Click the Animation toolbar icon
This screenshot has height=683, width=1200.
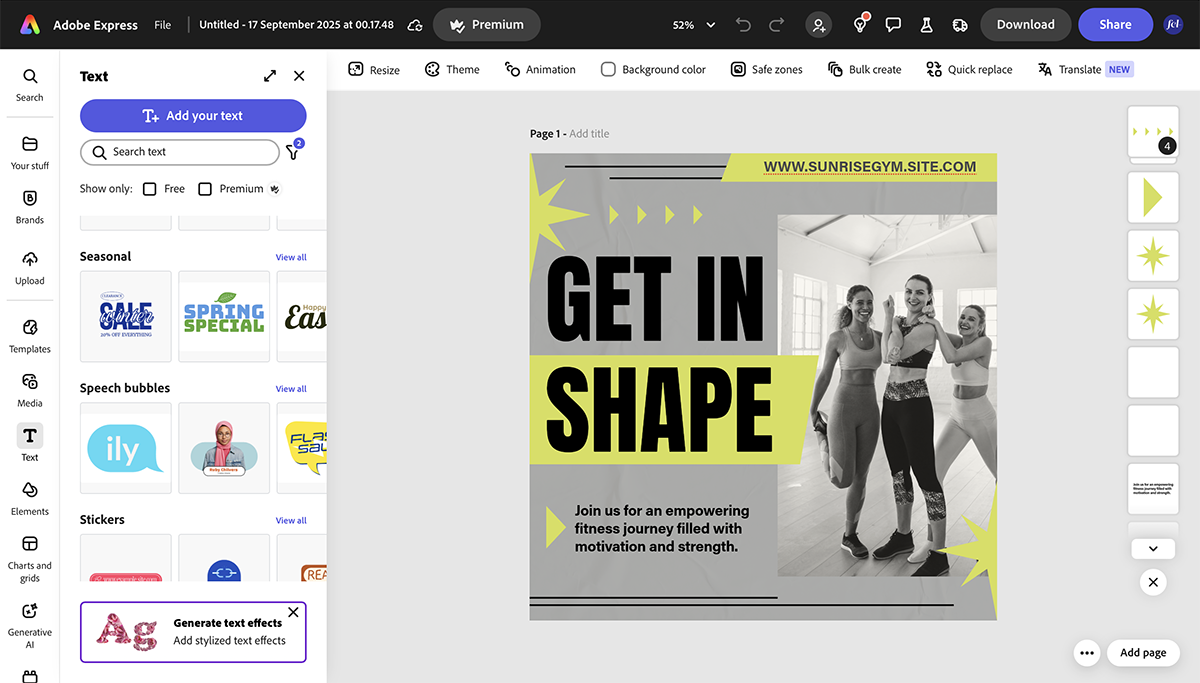[540, 69]
